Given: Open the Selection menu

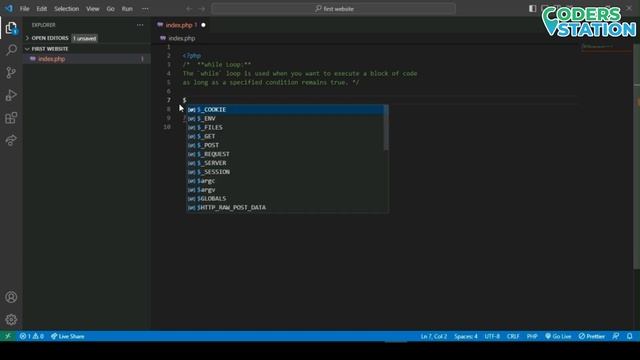Looking at the screenshot, I should coord(67,9).
